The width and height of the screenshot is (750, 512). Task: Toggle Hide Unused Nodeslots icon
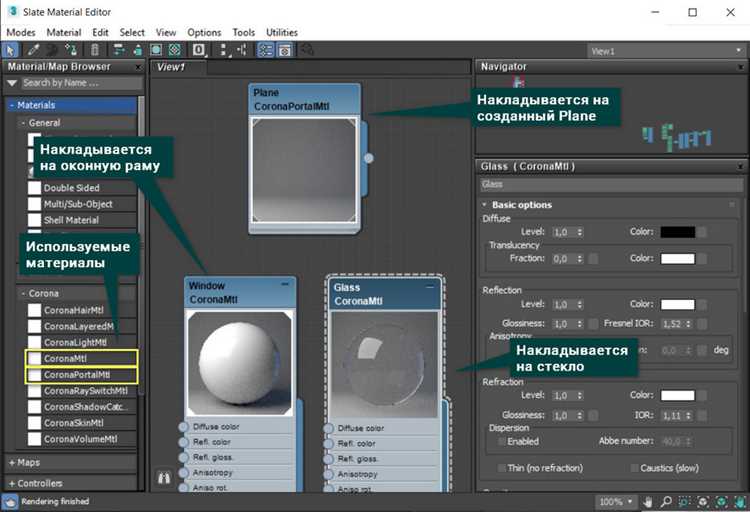click(x=138, y=50)
